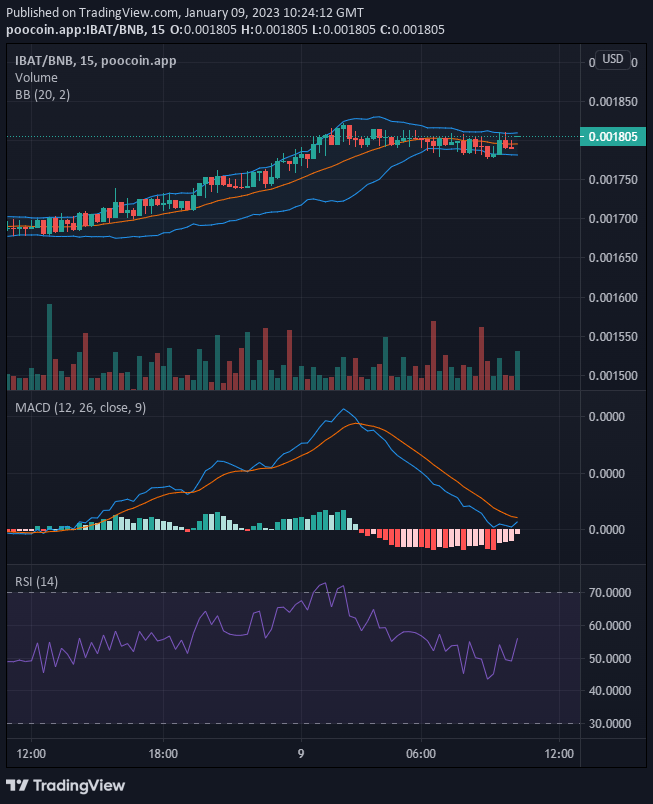Image resolution: width=653 pixels, height=804 pixels.
Task: Click the 0.001600 price axis label
Action: 613,298
